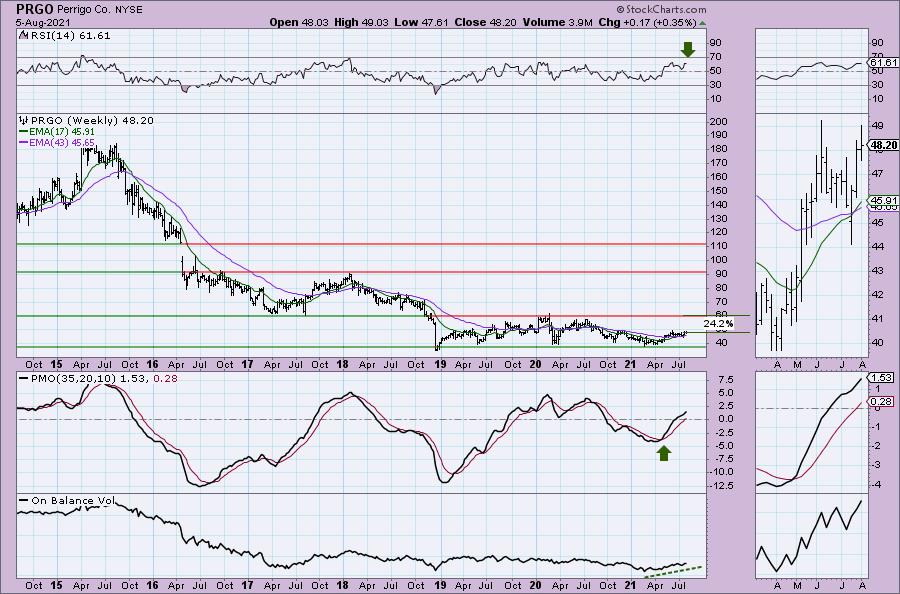Screen dimensions: 900x594
Task: Click the 200 price axis label
Action: pyautogui.click(x=719, y=122)
